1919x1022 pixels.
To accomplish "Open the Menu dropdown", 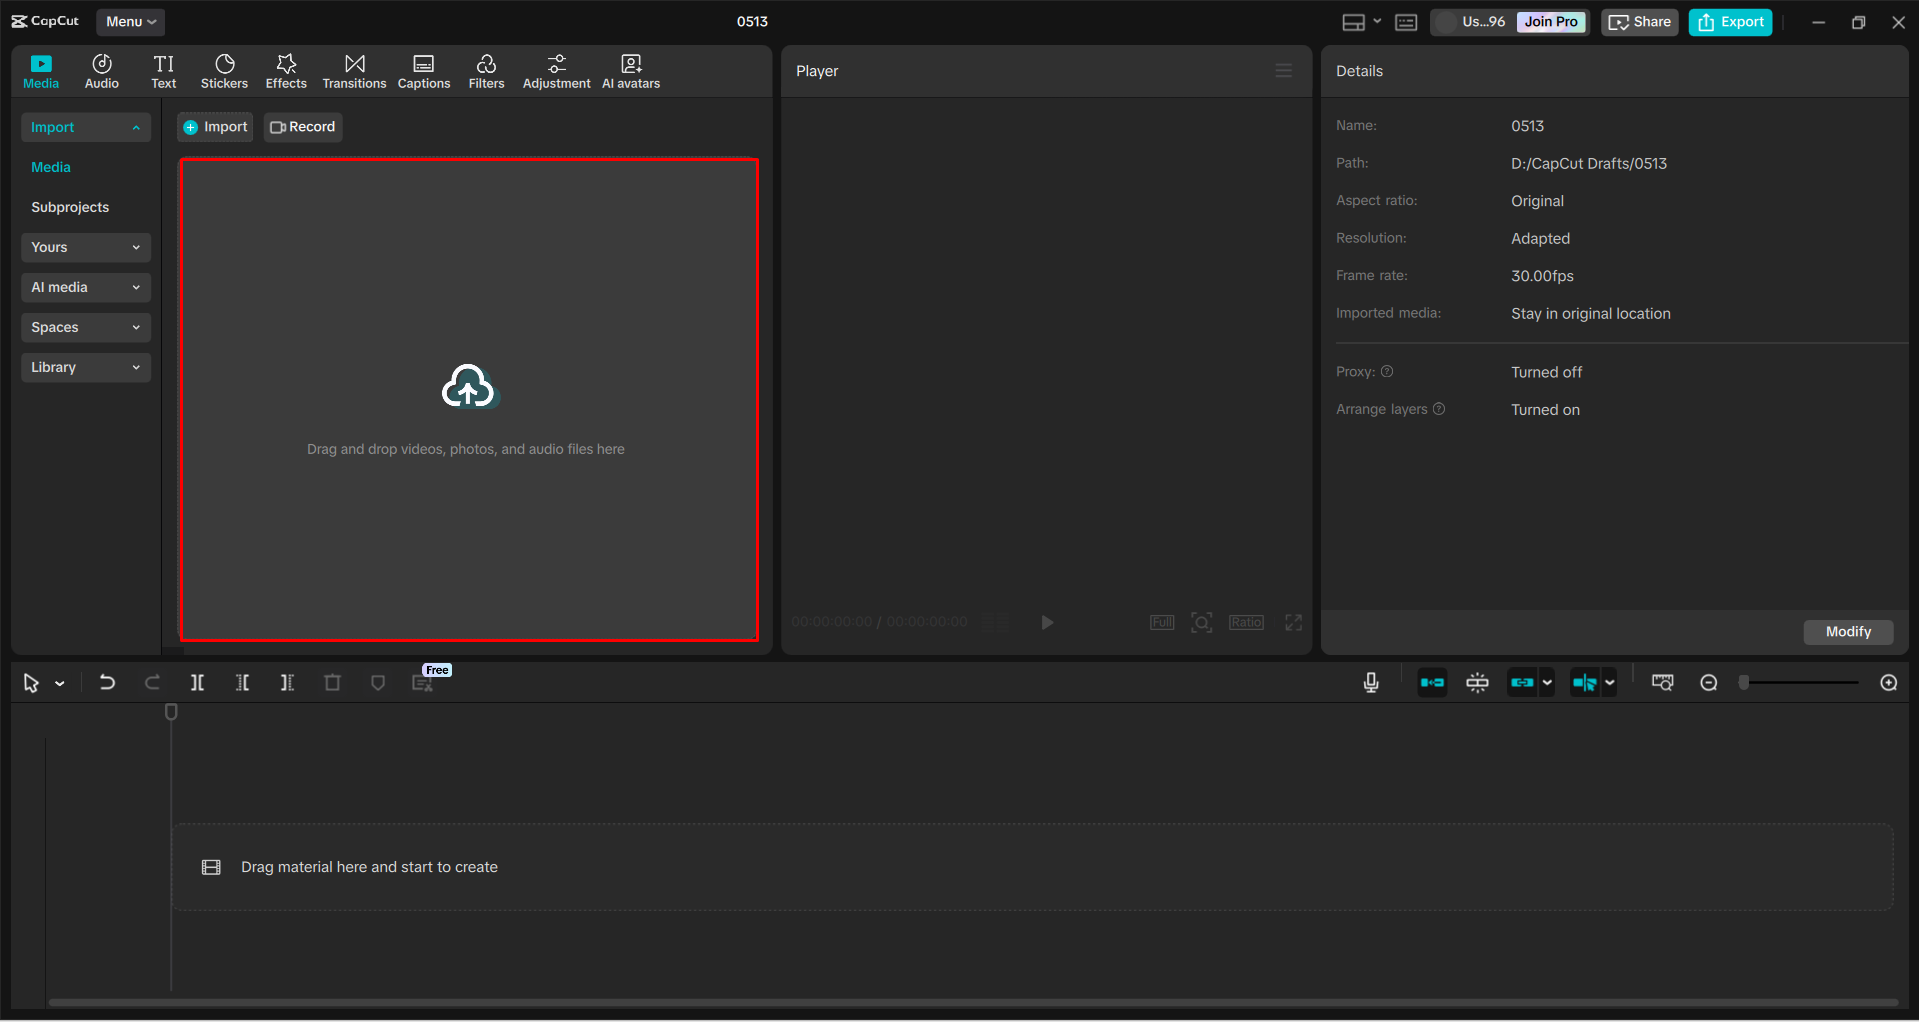I will [130, 21].
